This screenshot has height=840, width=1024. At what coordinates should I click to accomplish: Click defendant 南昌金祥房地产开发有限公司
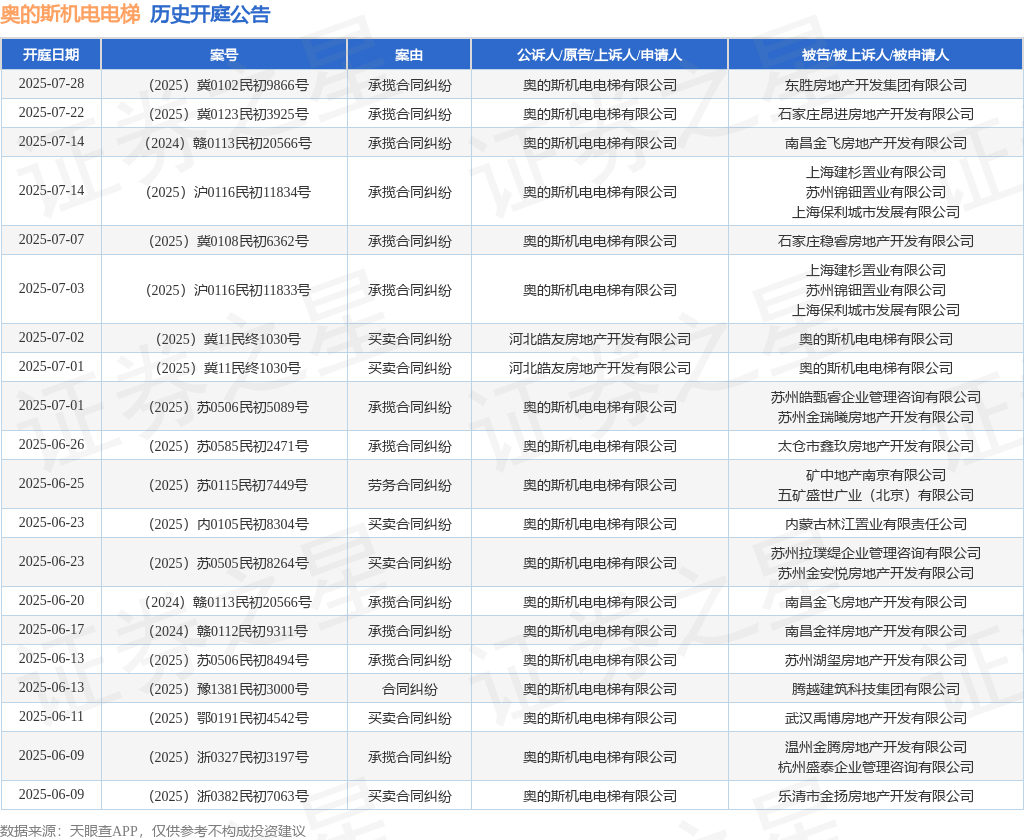tap(875, 631)
